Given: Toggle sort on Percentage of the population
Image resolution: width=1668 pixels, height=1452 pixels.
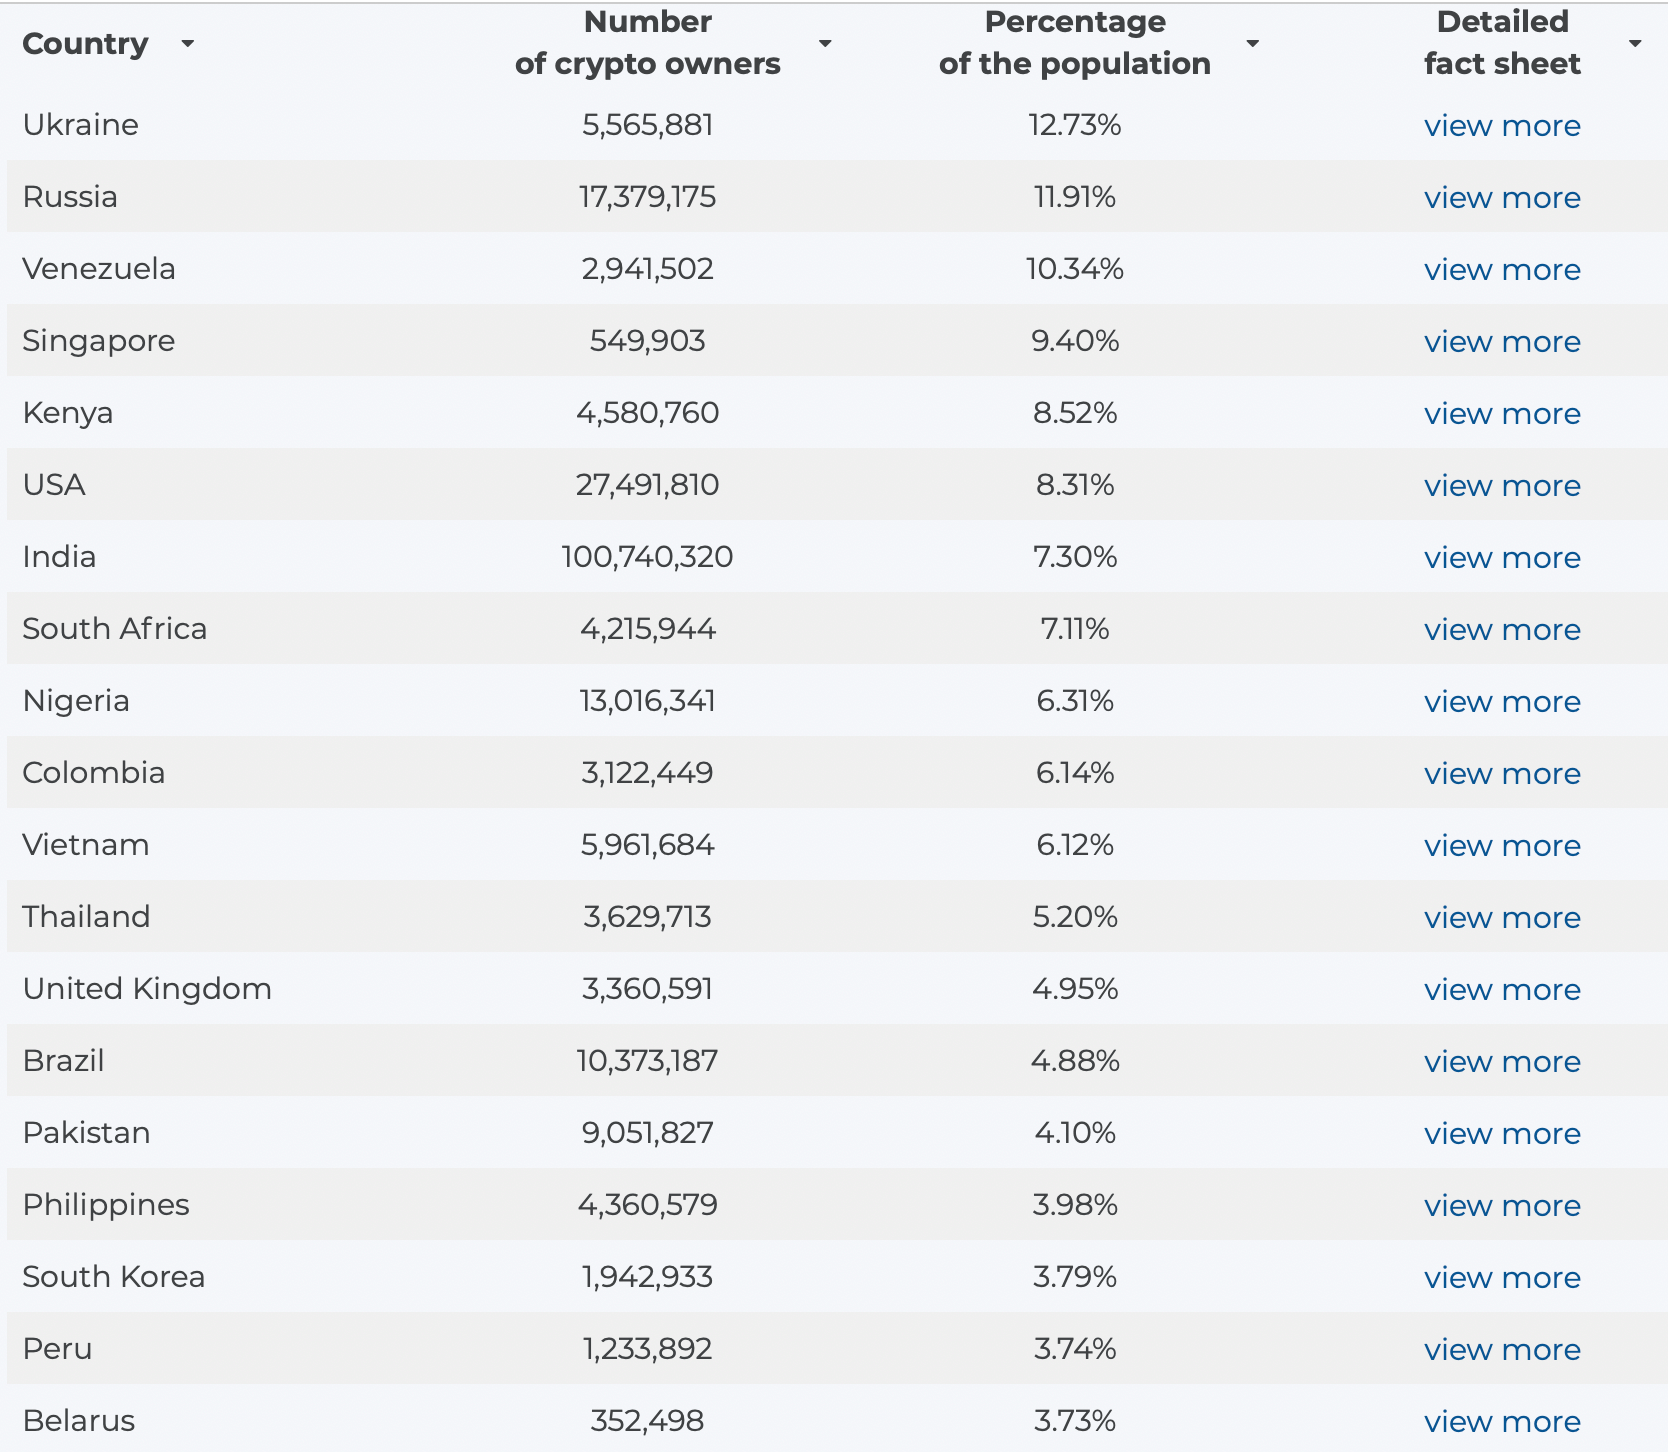Looking at the screenshot, I should [x=1252, y=44].
